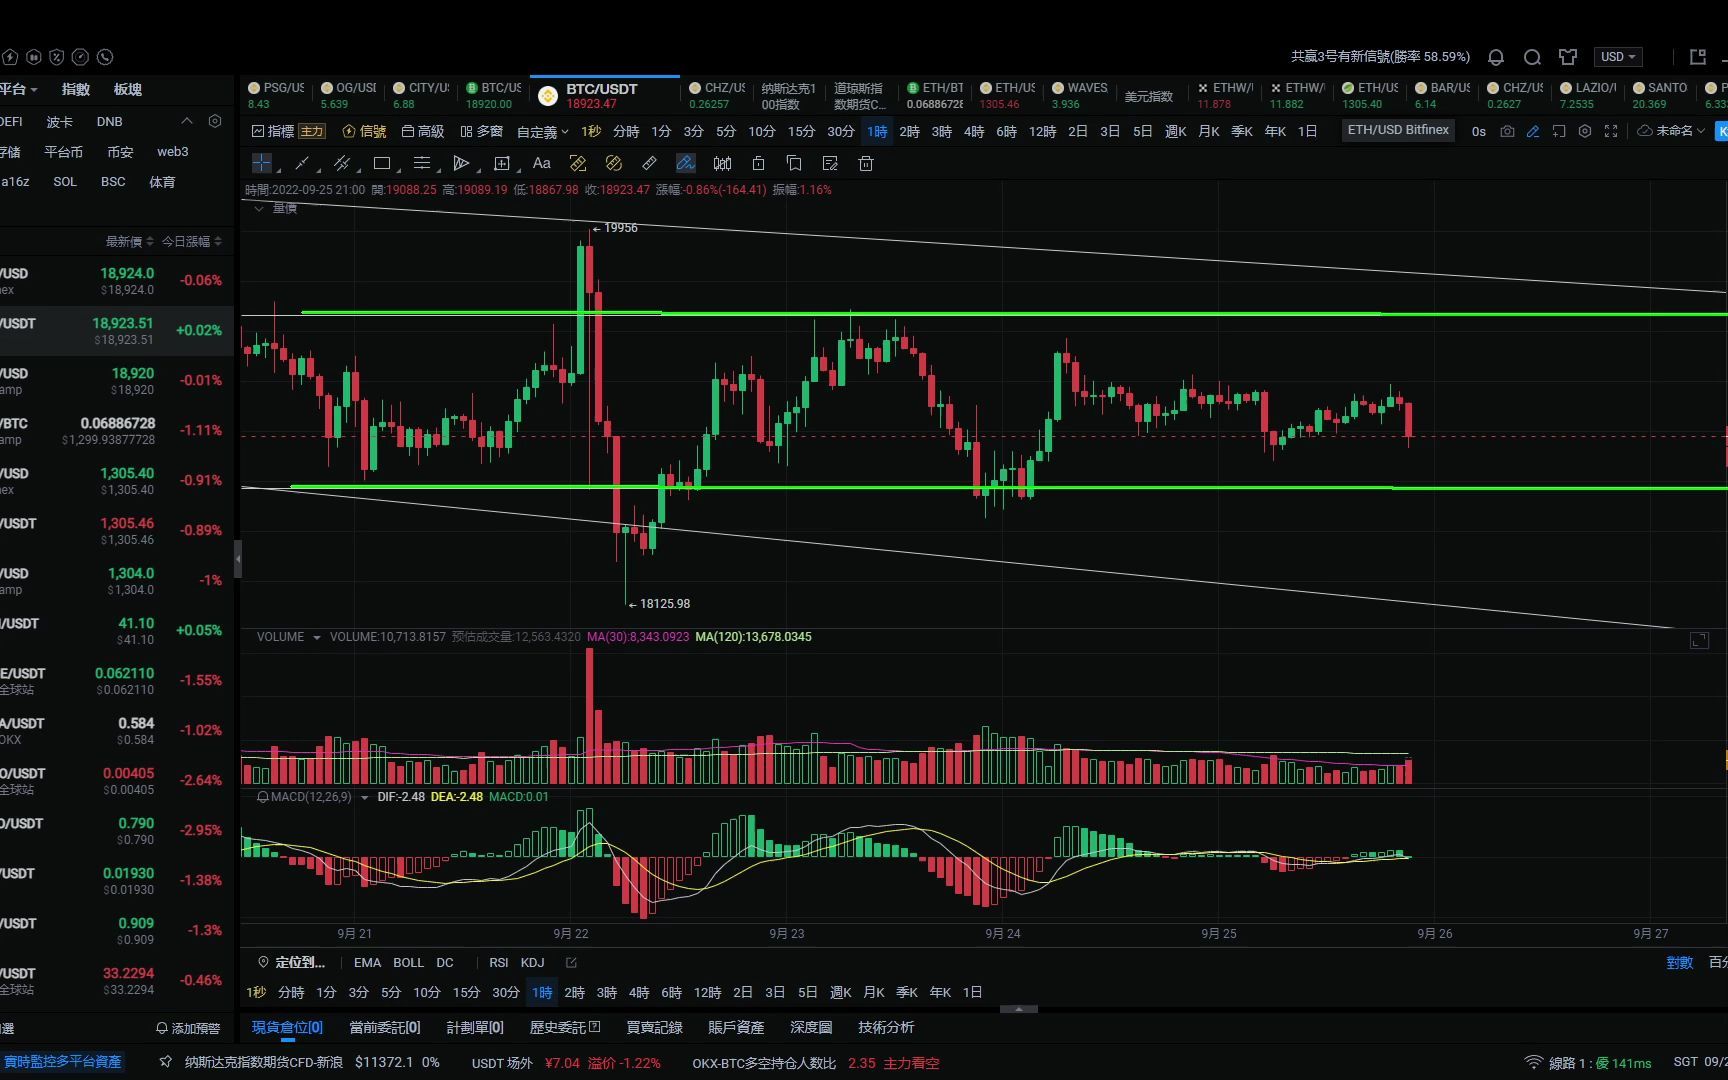Expand the 自定義 dropdown
The height and width of the screenshot is (1080, 1728).
[542, 131]
